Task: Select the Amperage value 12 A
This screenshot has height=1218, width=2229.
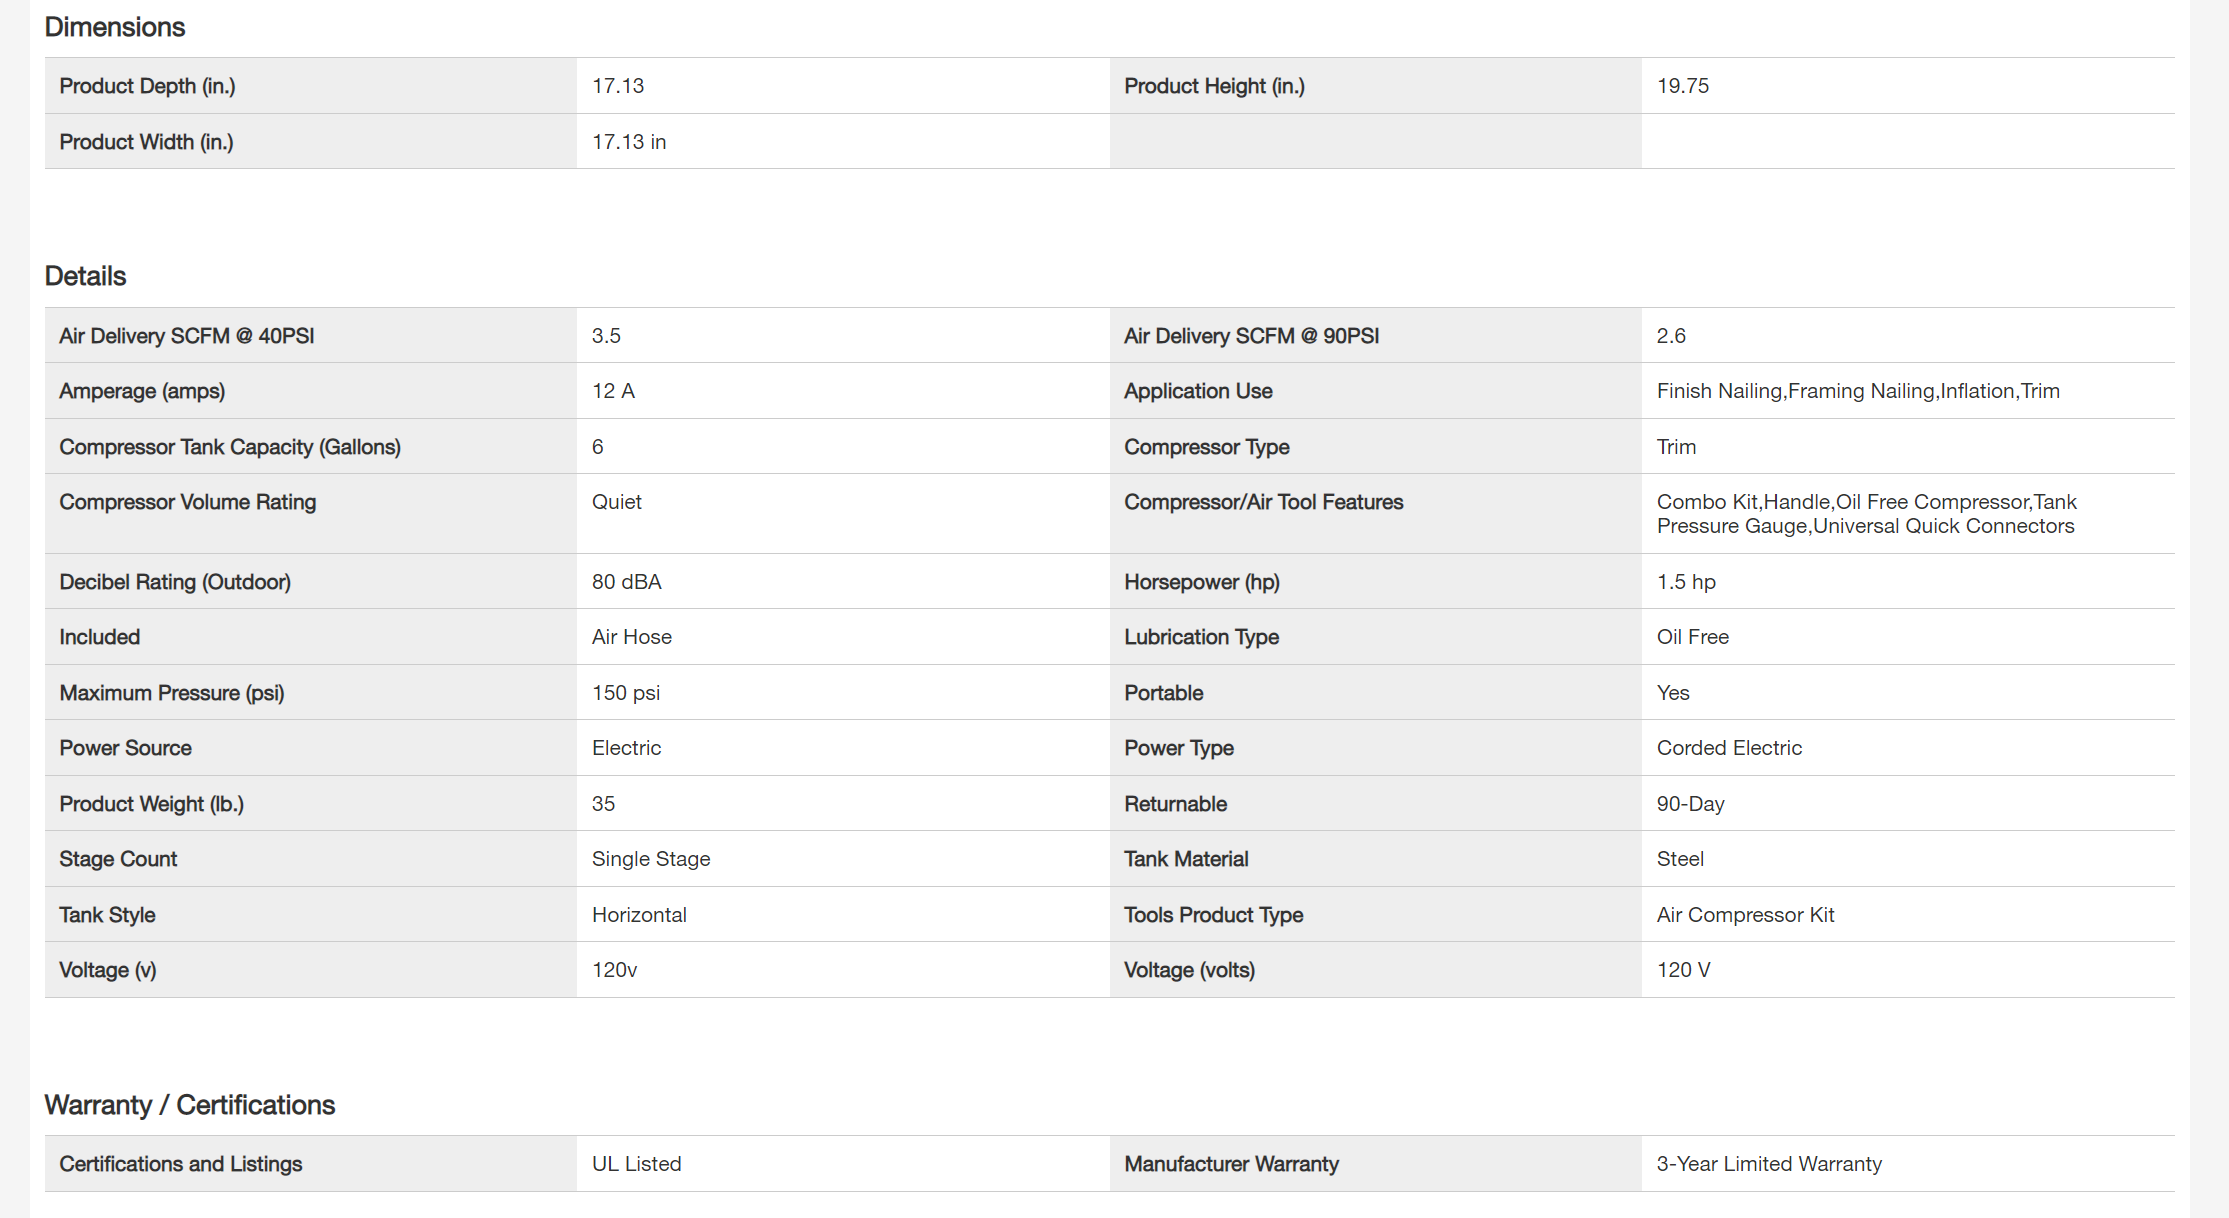Action: click(x=613, y=391)
